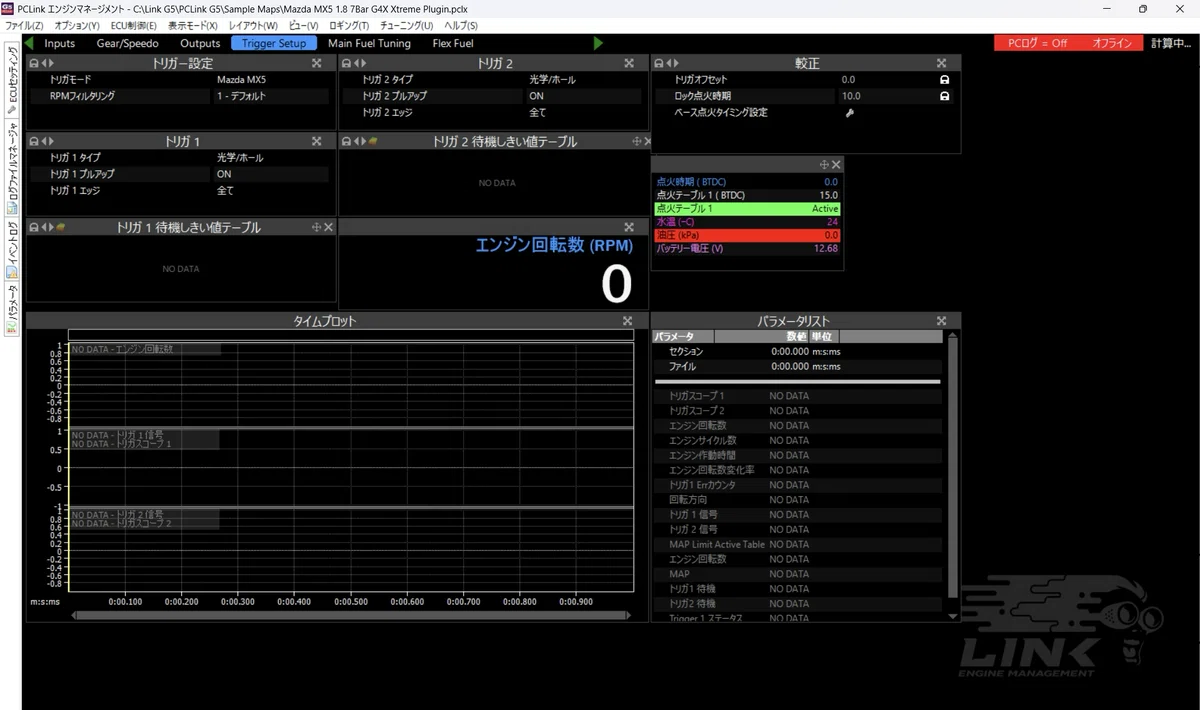Click move icon on ignition status panel
The image size is (1200, 710).
[x=824, y=164]
